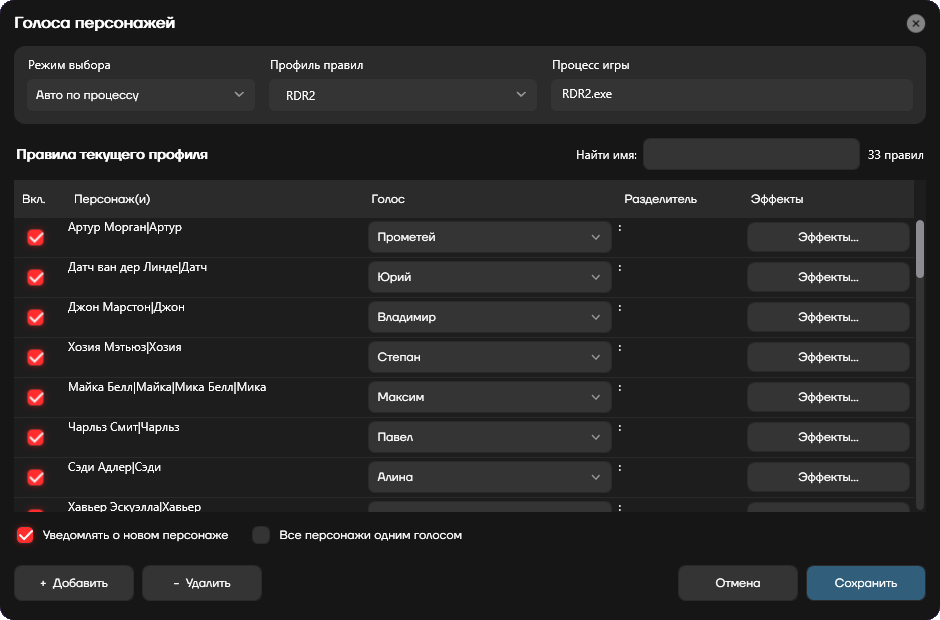
Task: Change the Юрий voice selection
Action: click(x=490, y=277)
